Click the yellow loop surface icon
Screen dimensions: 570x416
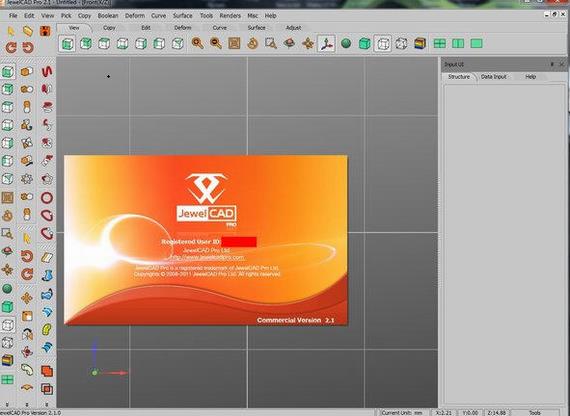[47, 329]
